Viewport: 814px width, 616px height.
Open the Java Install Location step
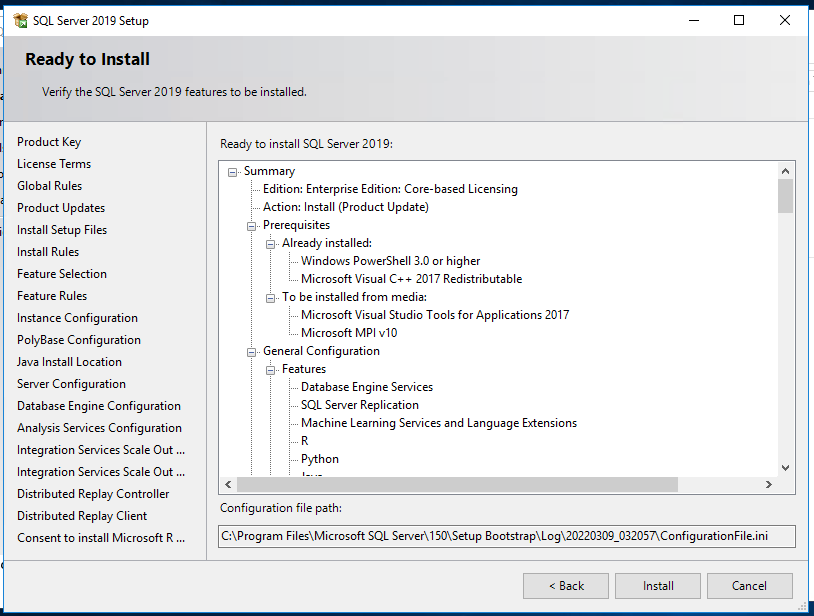pos(69,362)
